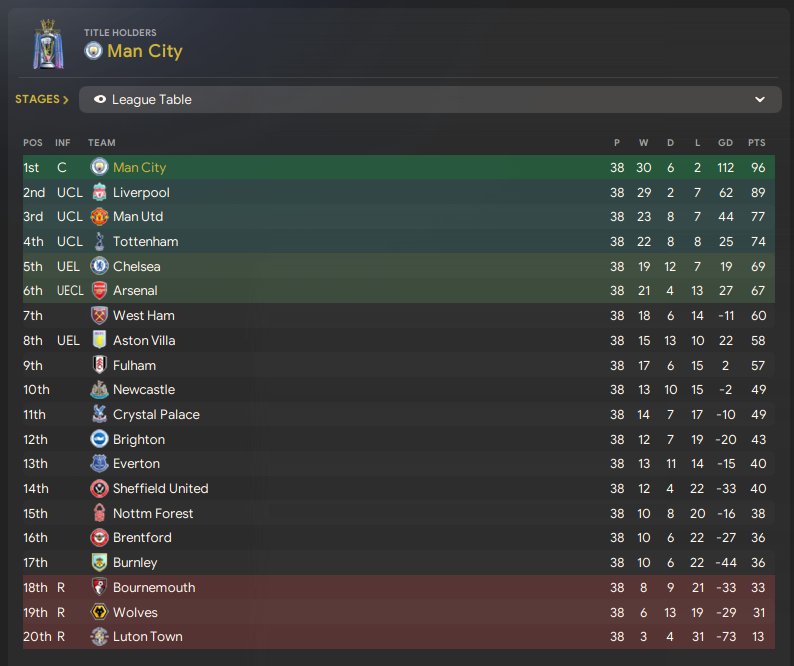Sort table by GD column header
794x666 pixels.
726,143
